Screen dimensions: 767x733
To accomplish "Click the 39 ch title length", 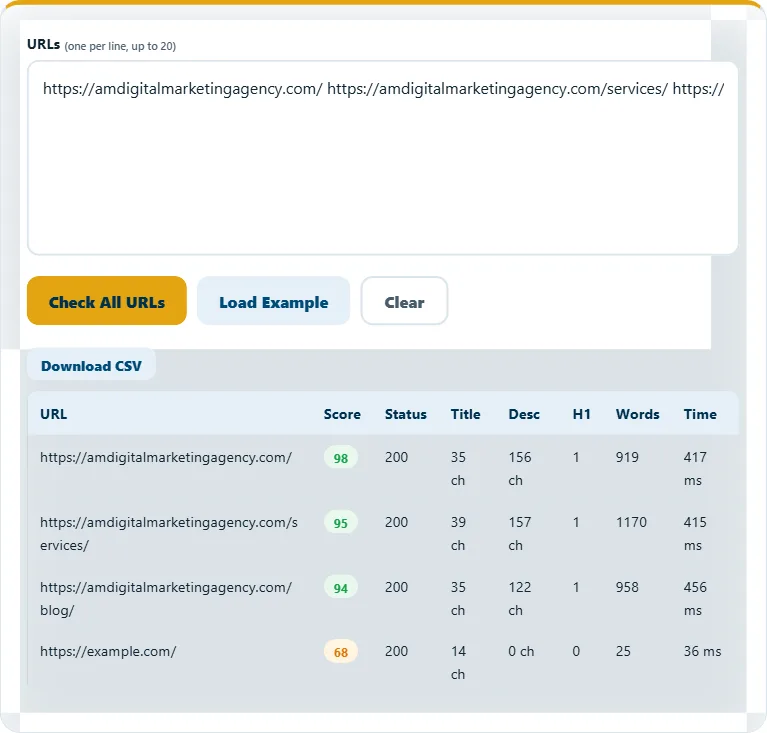I will tap(458, 533).
